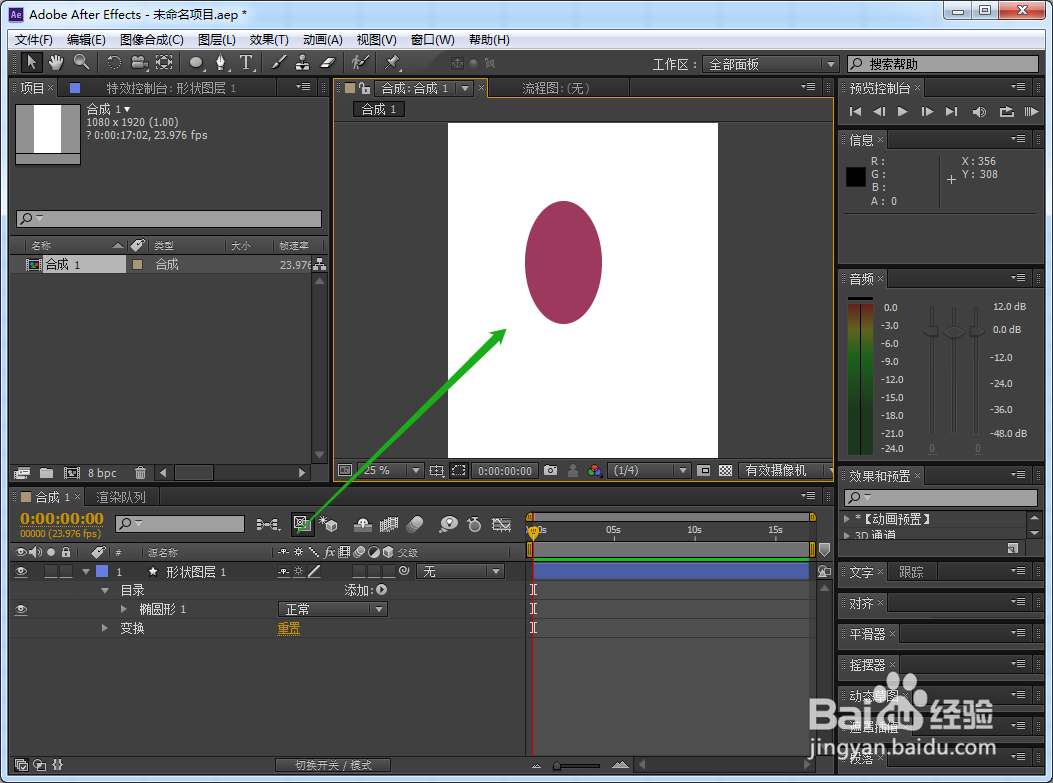Toggle the viewer lock icon

365,88
